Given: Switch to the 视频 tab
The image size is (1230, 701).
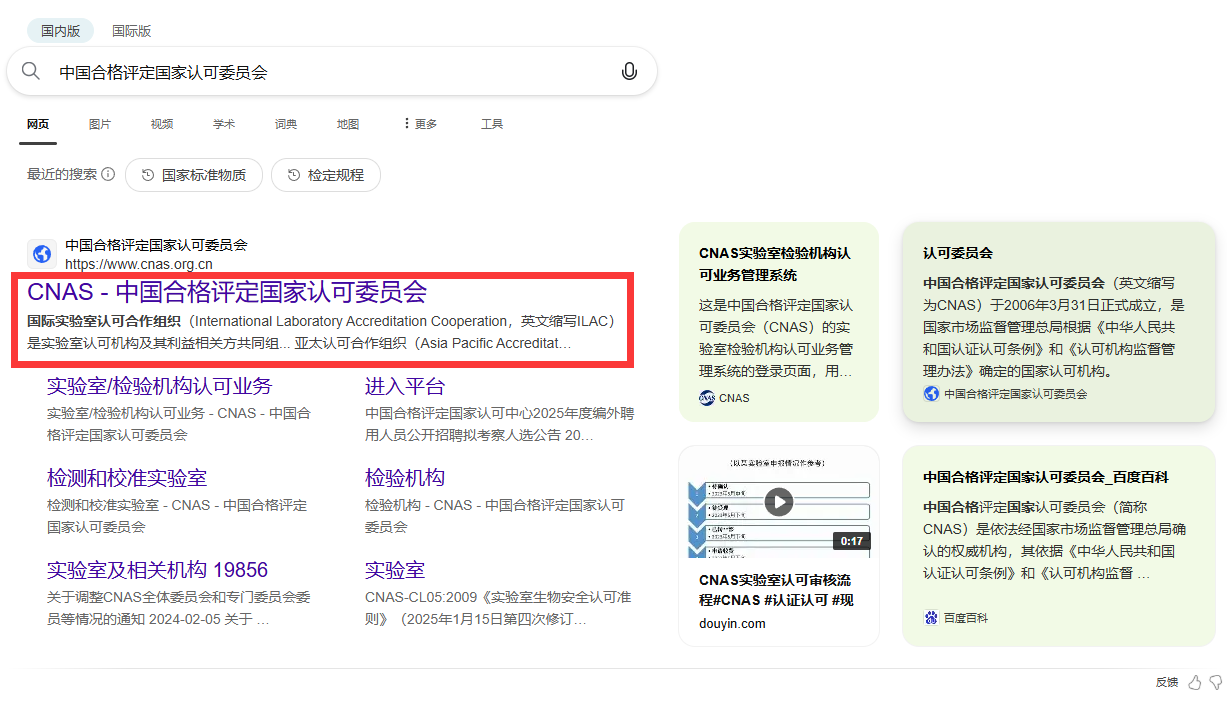Looking at the screenshot, I should 161,123.
